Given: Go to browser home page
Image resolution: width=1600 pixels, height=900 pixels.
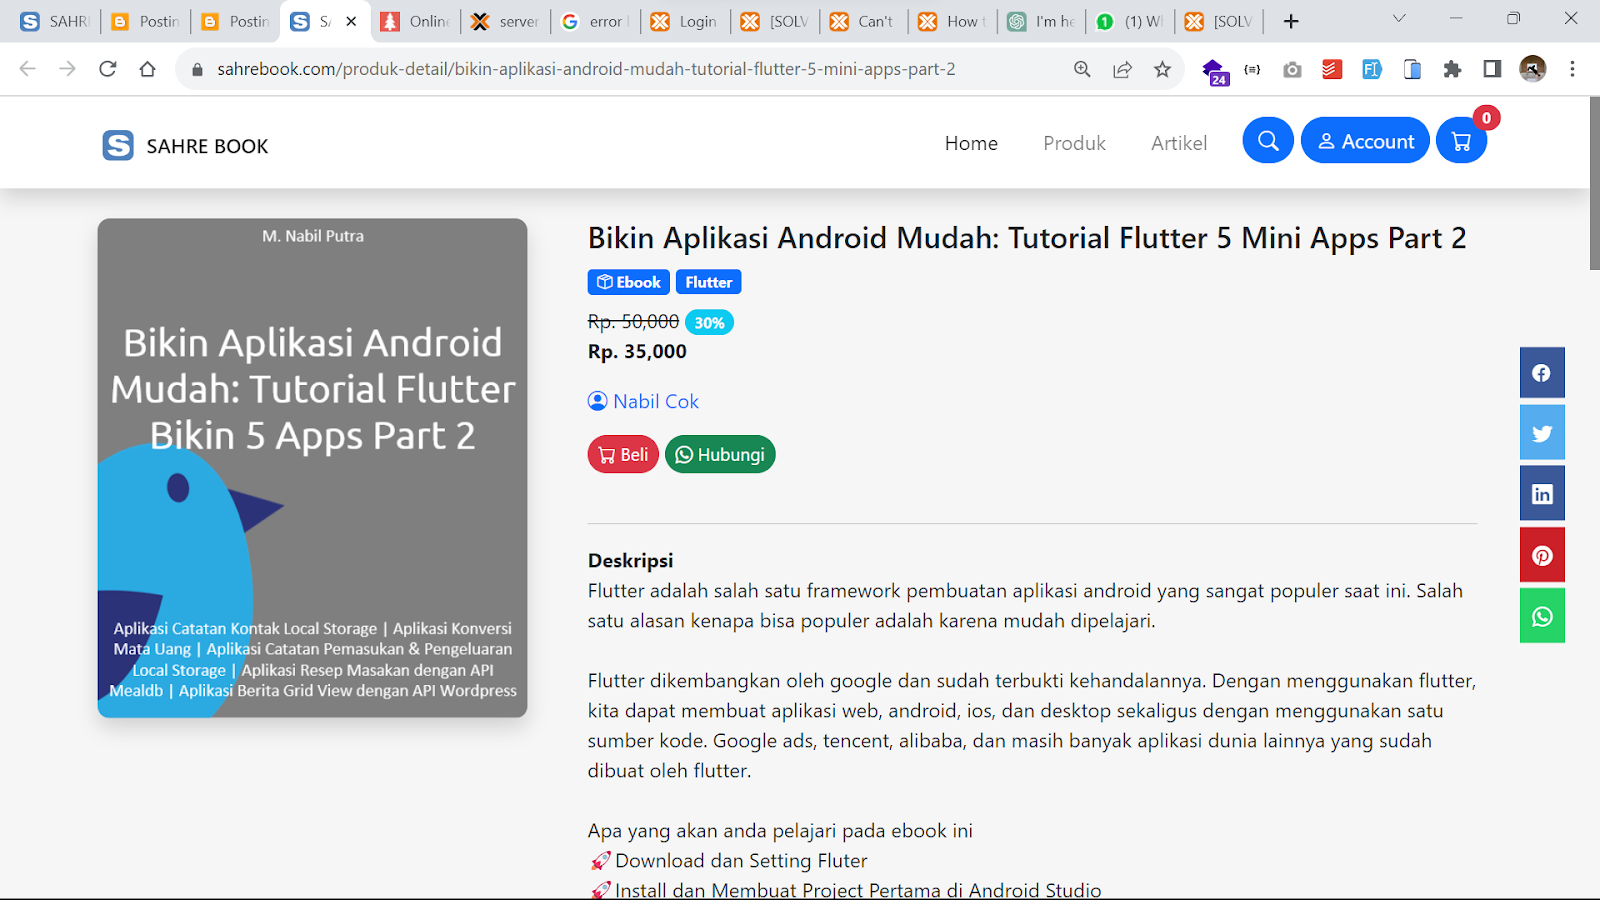Looking at the screenshot, I should (148, 69).
